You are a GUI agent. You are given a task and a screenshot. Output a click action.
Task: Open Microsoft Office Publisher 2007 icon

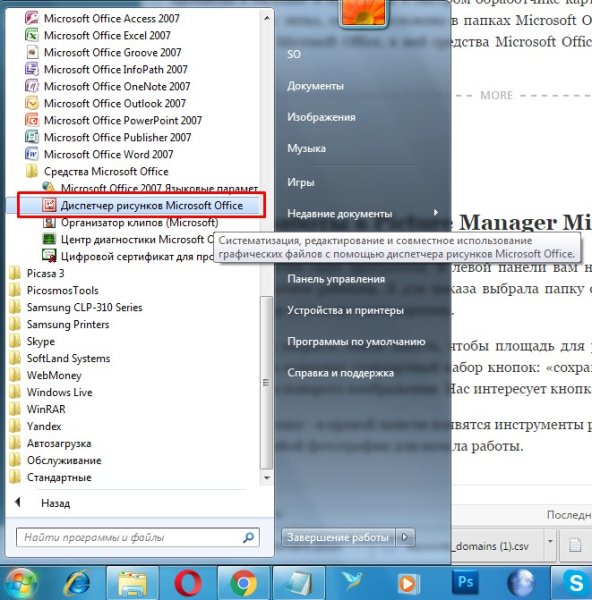tap(32, 137)
